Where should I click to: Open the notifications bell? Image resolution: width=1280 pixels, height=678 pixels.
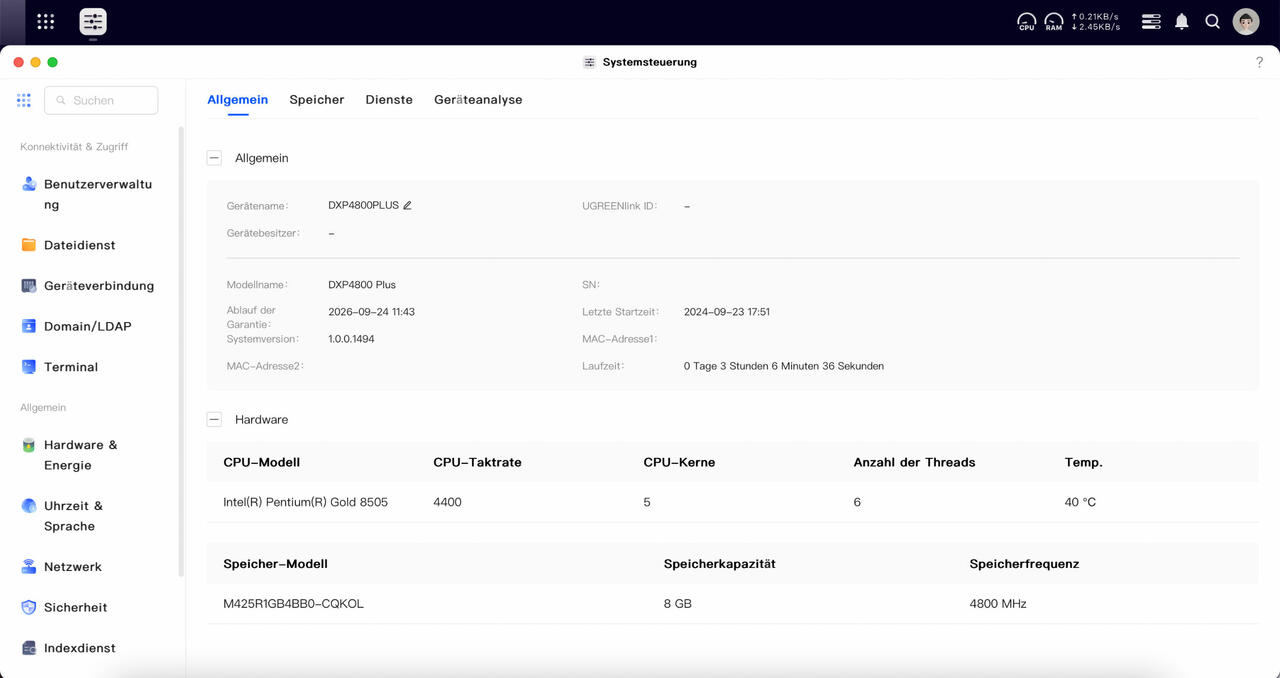pos(1182,21)
